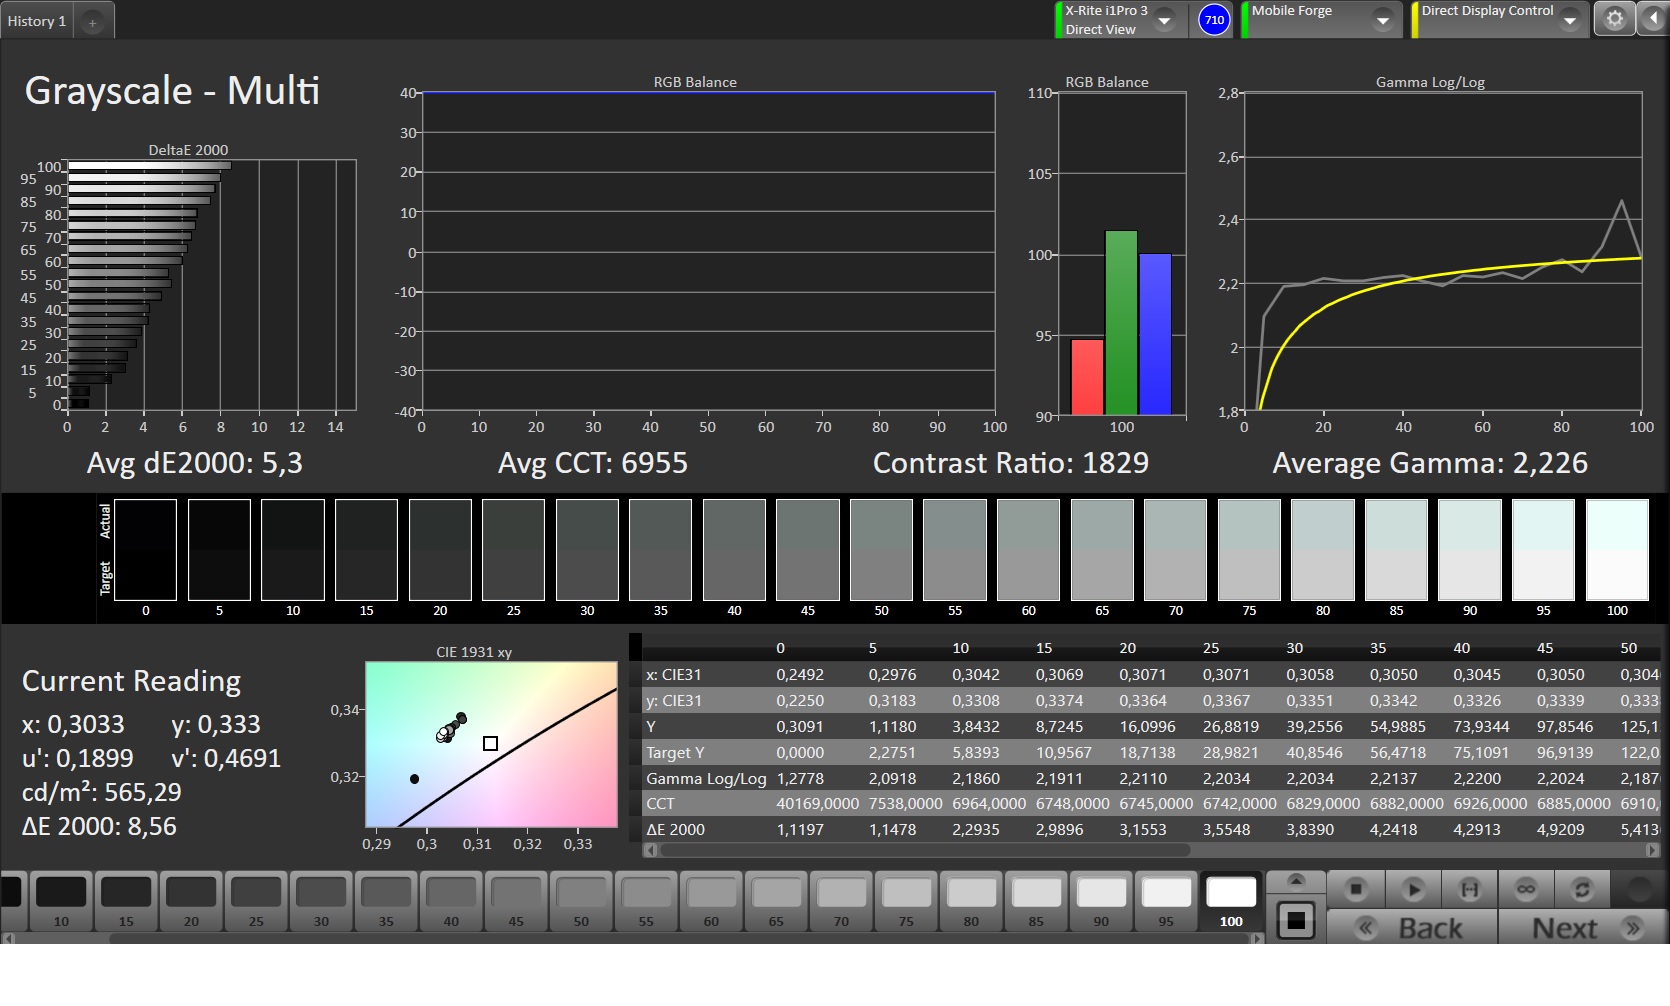Click the data table scroll left arrow
The height and width of the screenshot is (1006, 1670).
pyautogui.click(x=651, y=850)
